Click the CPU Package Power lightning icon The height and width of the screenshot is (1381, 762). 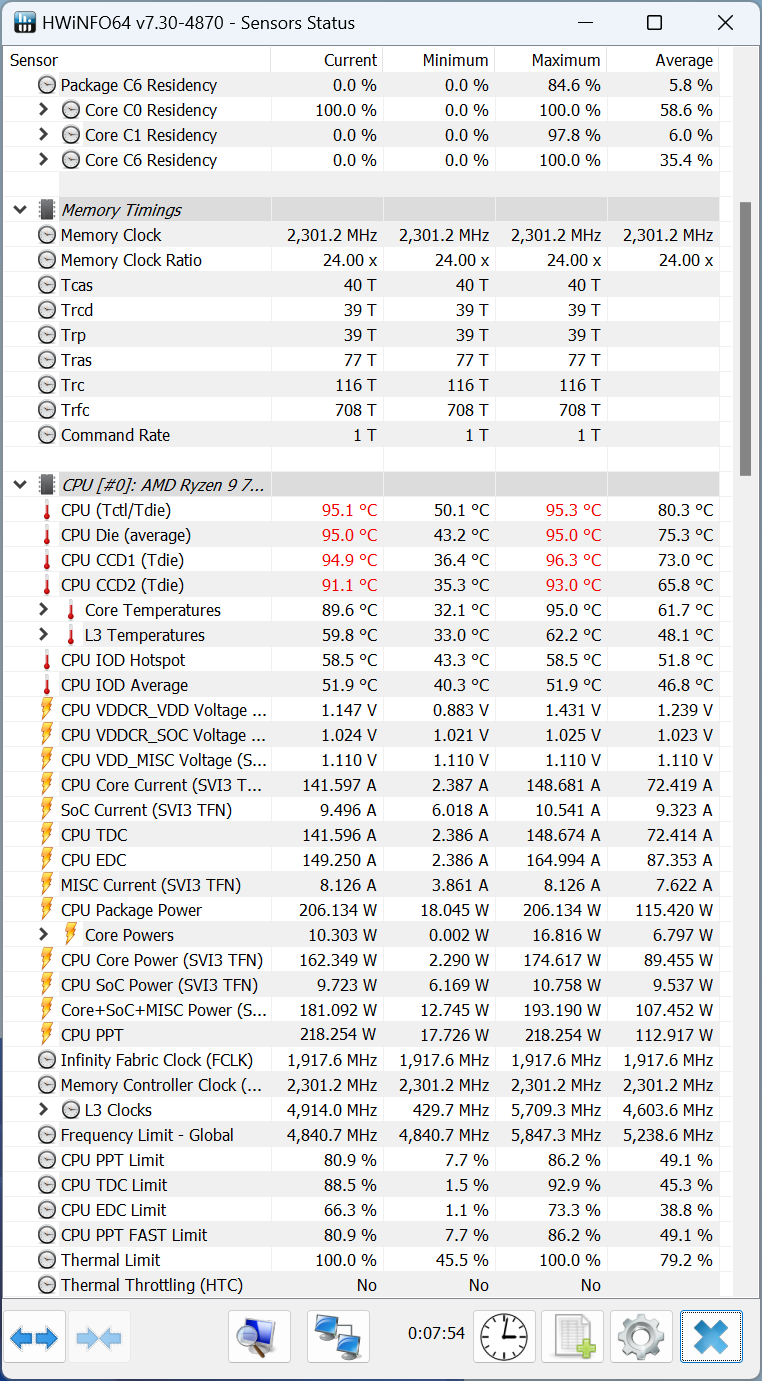click(47, 910)
